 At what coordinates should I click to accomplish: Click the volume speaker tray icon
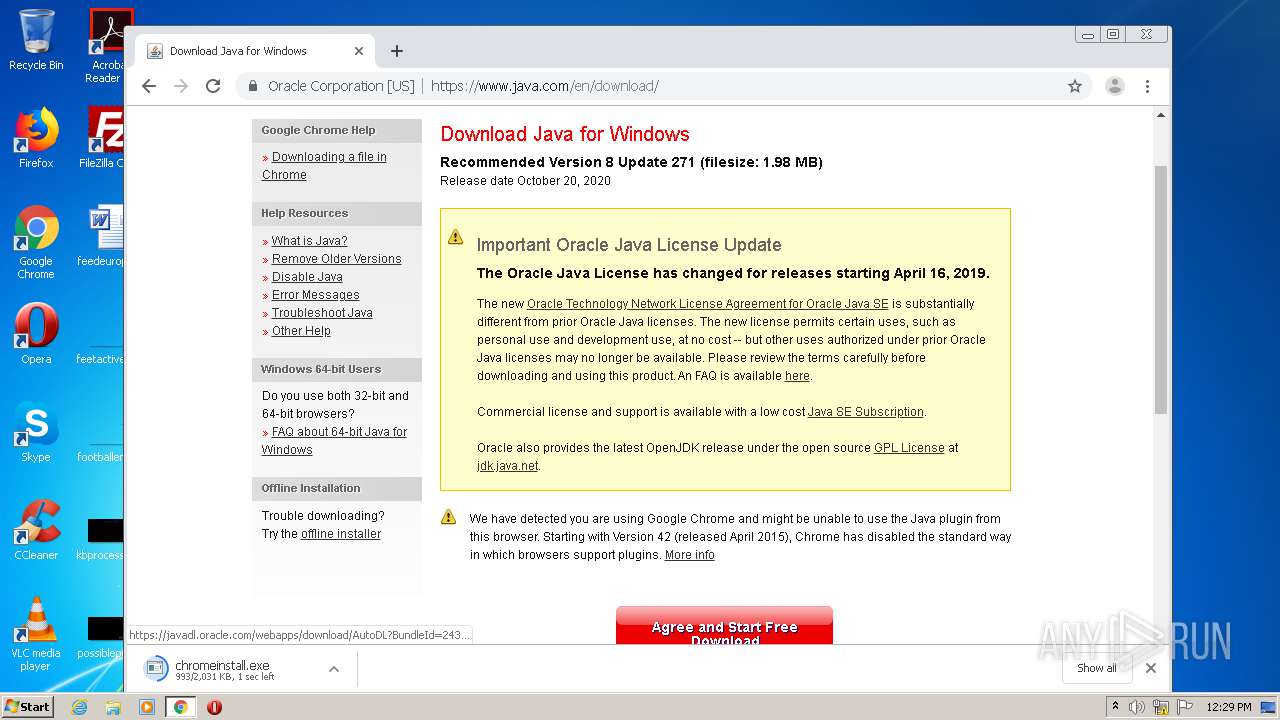[1137, 707]
